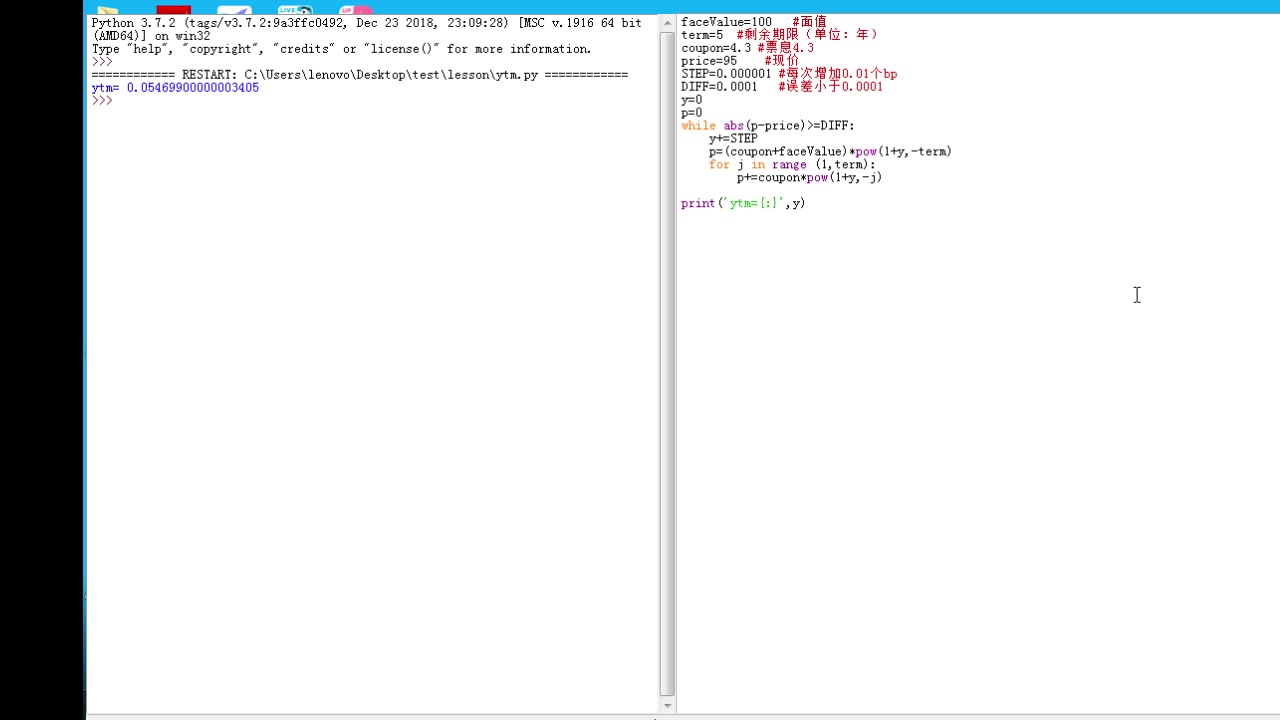Click the shell vertical scrollbar thumb
The image size is (1280, 720).
[667, 364]
